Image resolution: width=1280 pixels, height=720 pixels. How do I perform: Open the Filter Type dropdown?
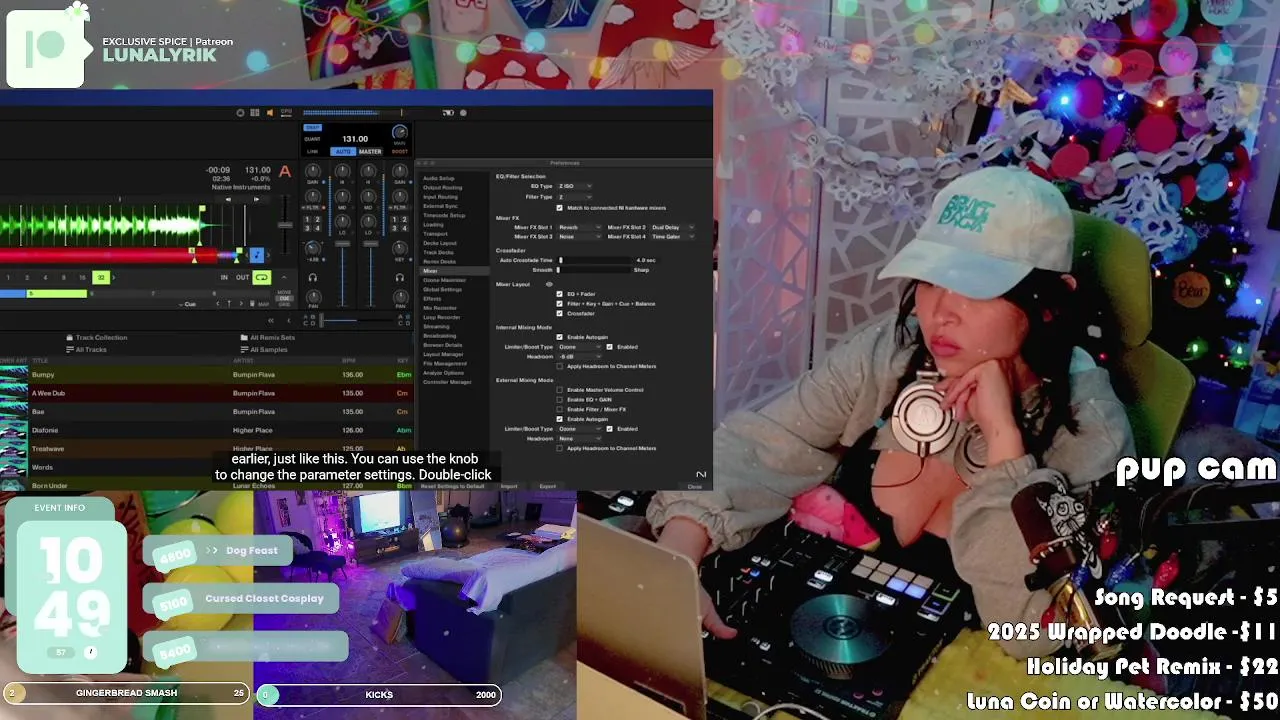point(575,197)
